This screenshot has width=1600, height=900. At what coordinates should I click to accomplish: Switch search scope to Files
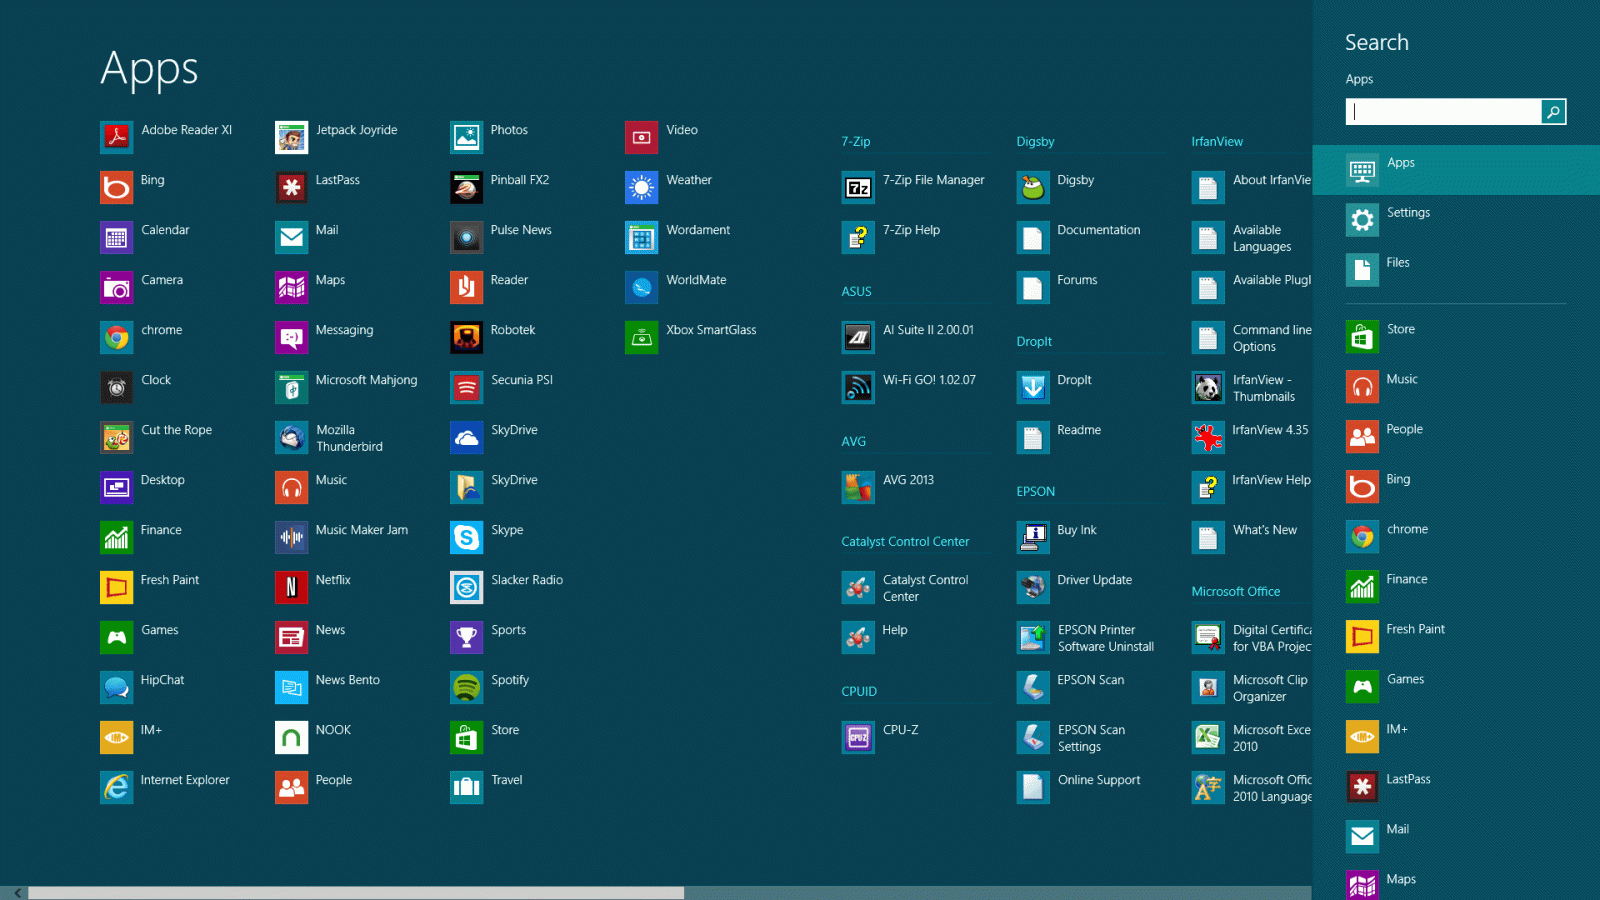point(1402,261)
